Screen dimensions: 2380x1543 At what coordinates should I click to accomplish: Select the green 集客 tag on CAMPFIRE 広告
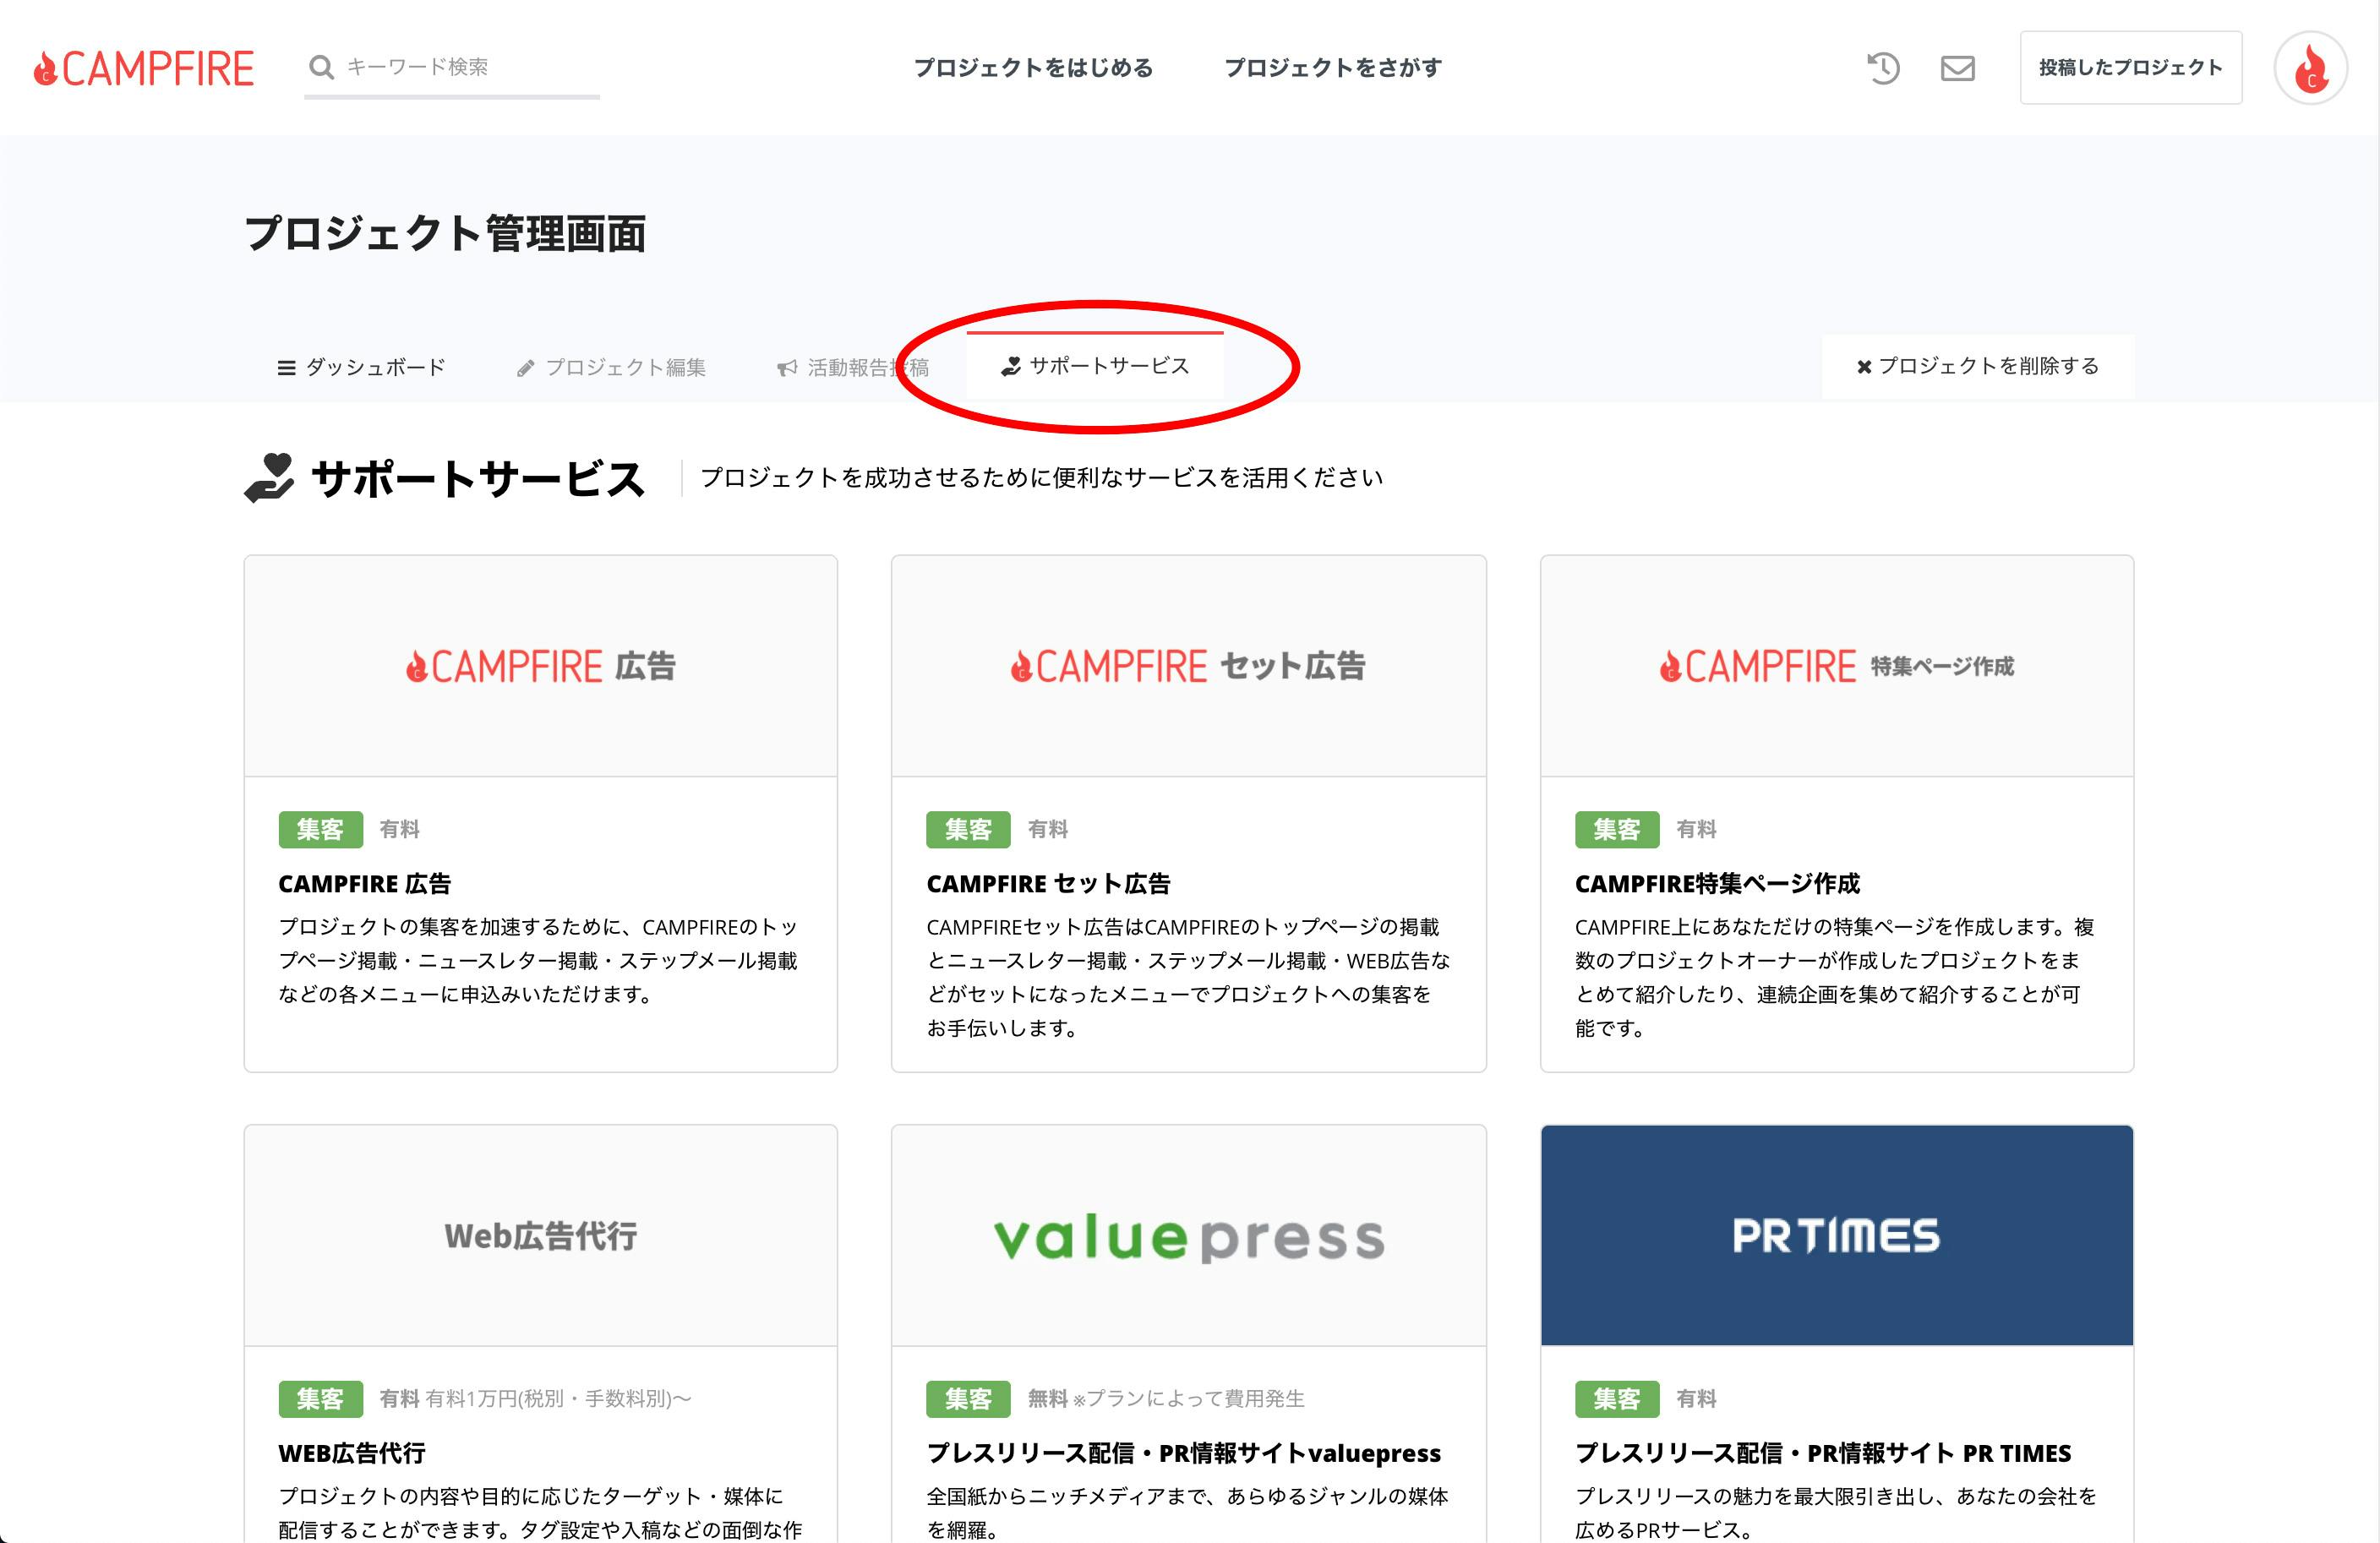tap(320, 829)
